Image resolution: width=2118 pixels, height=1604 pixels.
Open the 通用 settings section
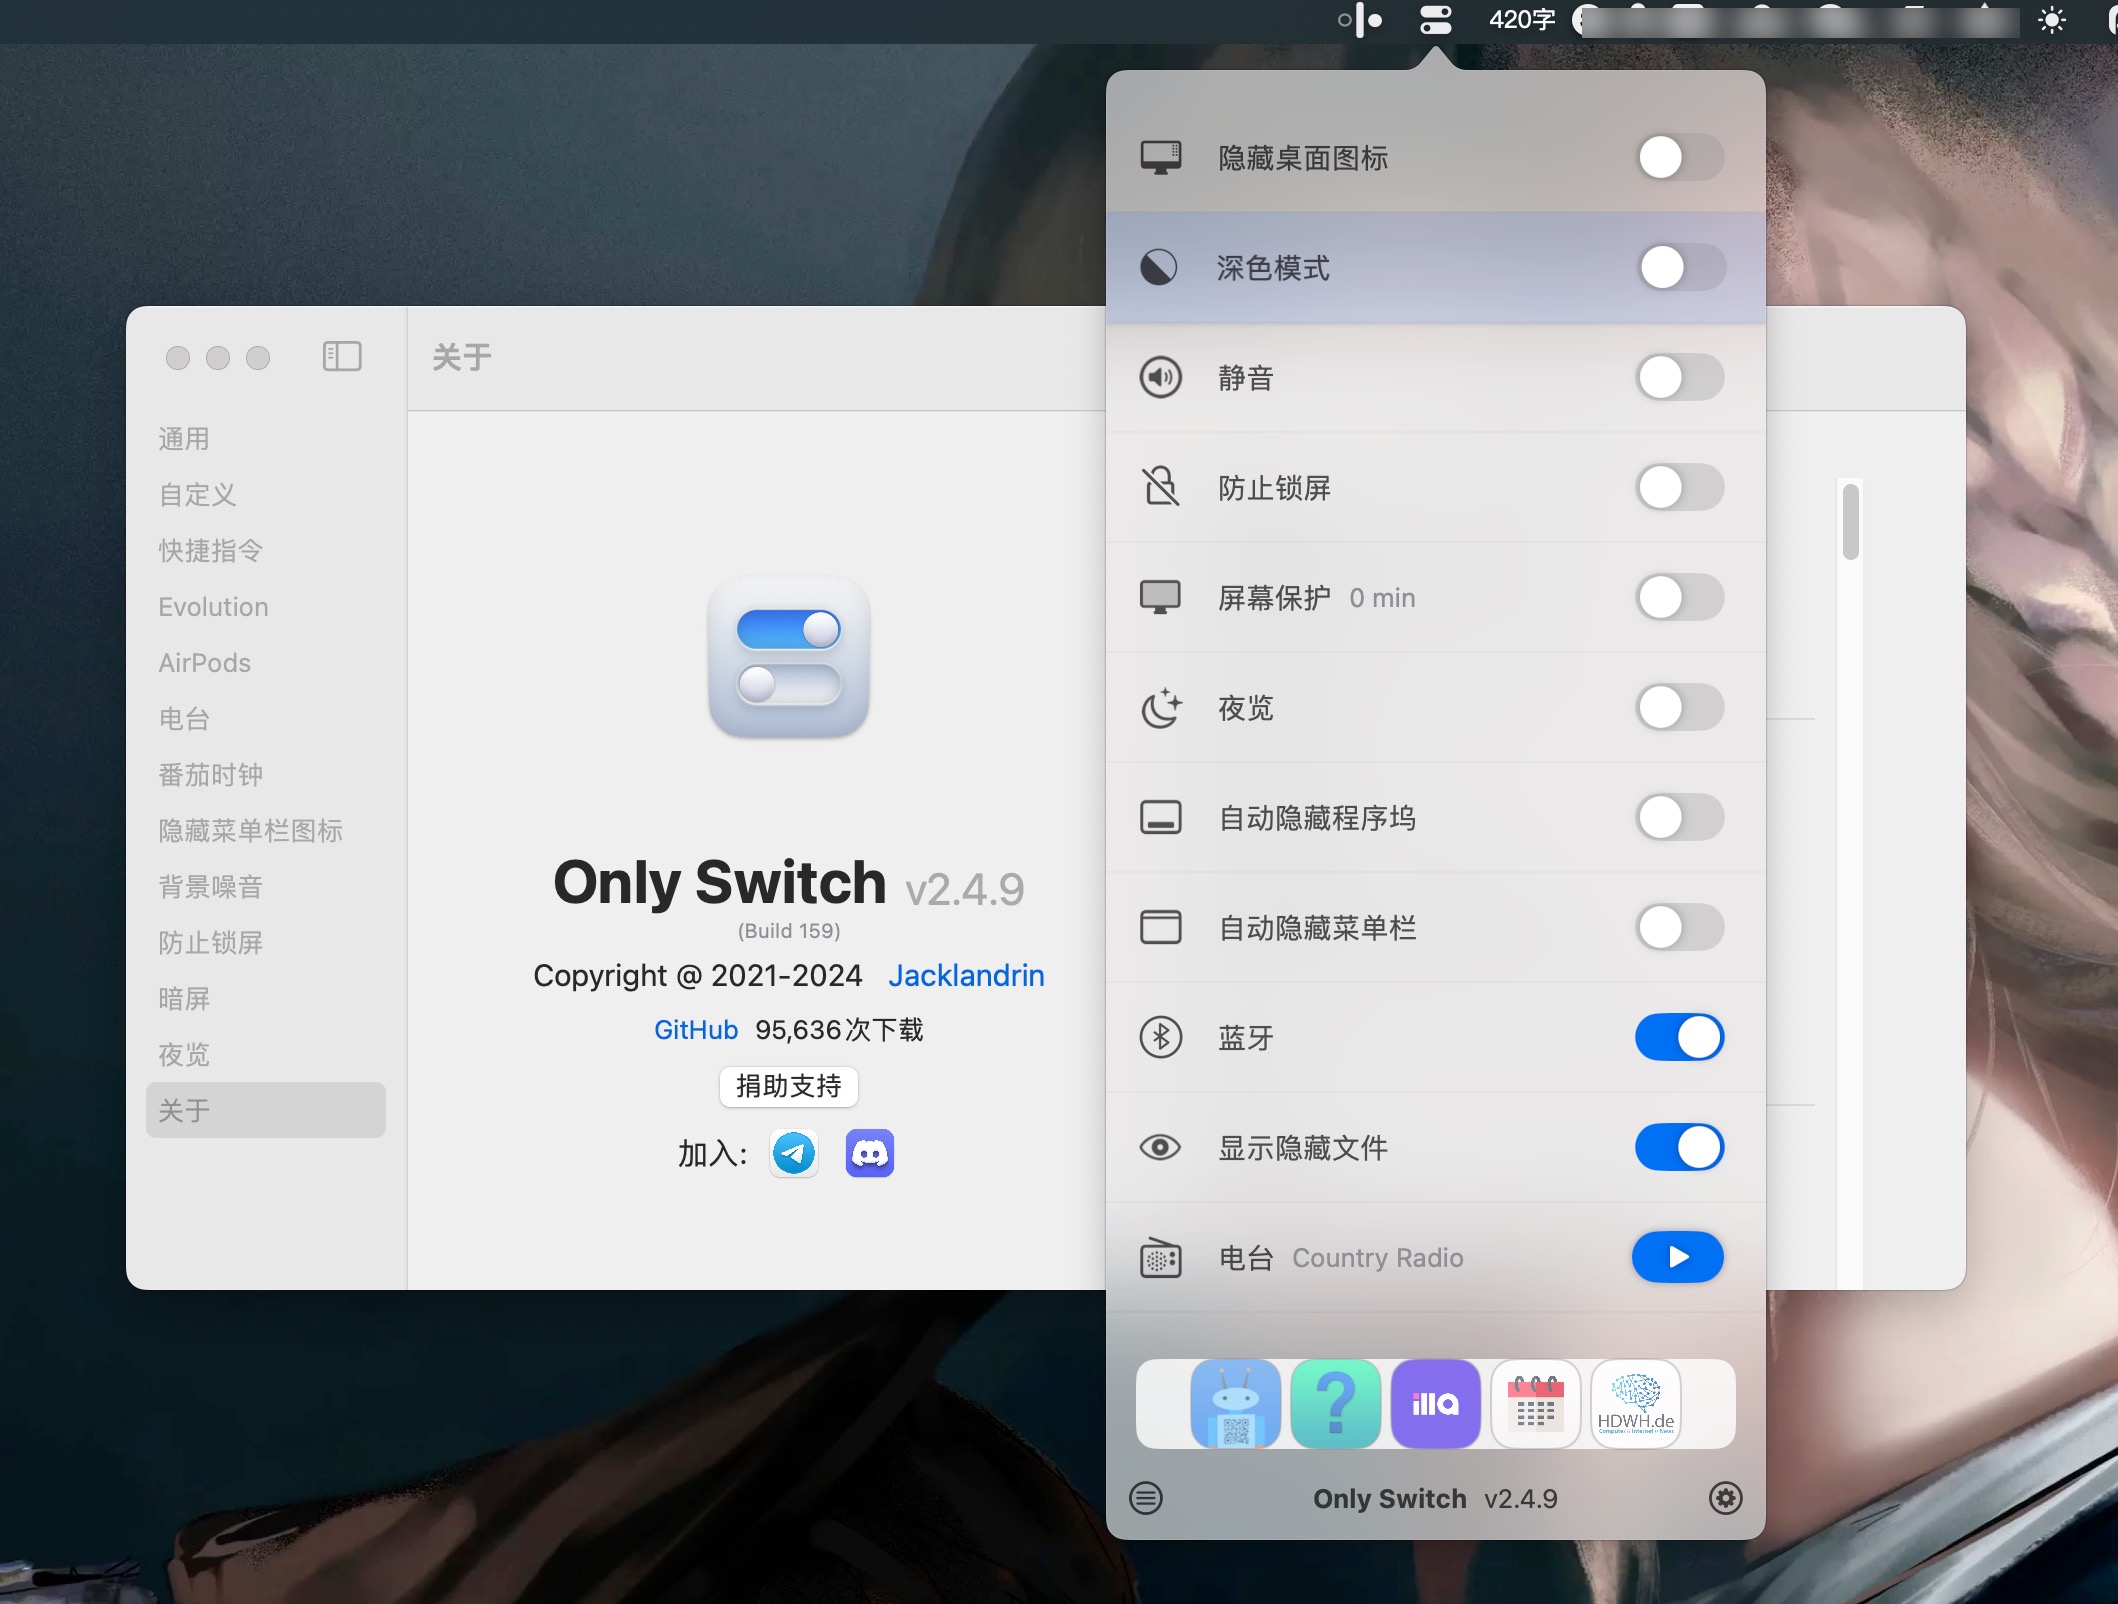(184, 439)
